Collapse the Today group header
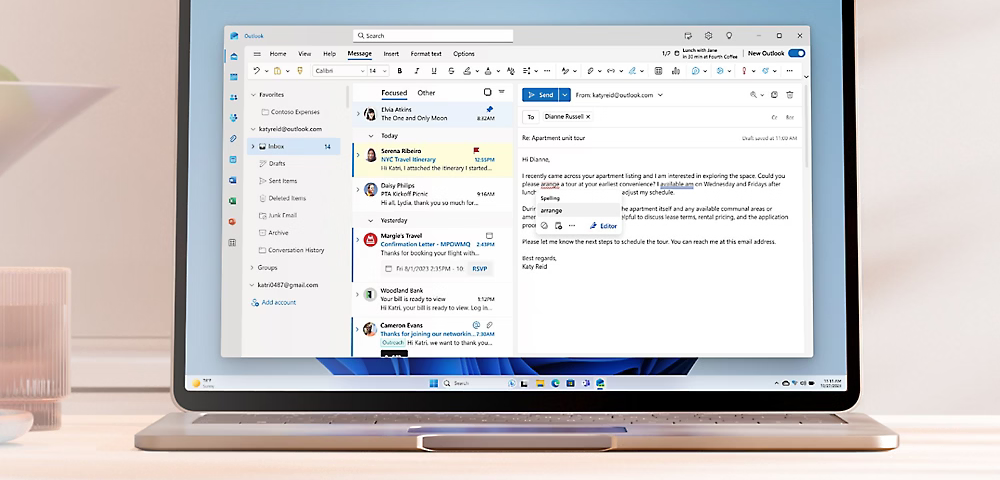1000x480 pixels. coord(371,136)
